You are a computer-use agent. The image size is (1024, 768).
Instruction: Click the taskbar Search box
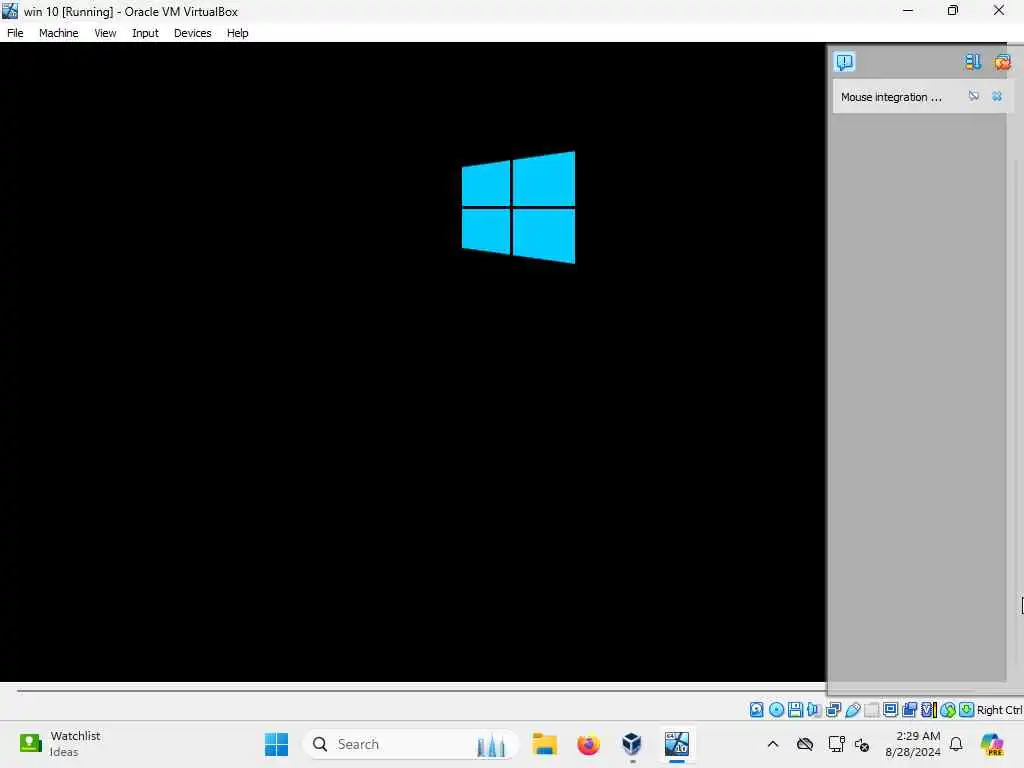[411, 744]
